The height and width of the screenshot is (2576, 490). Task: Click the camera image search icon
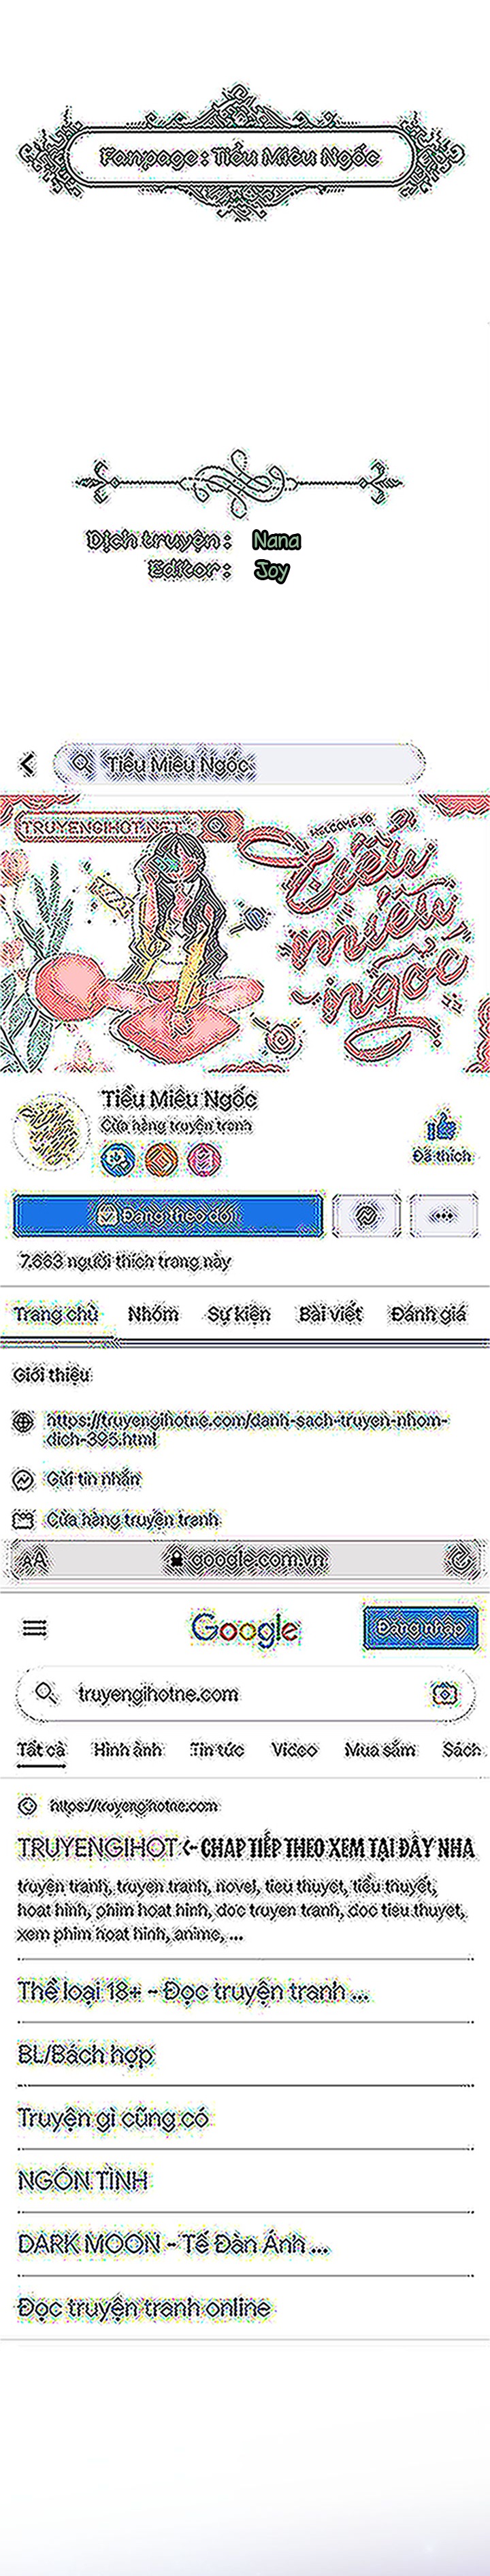coord(444,1693)
